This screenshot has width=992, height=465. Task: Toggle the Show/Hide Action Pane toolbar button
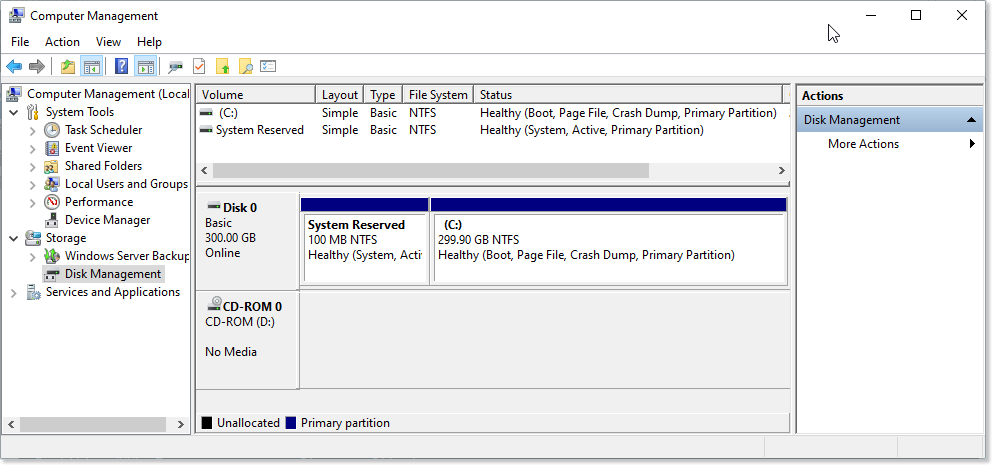146,66
